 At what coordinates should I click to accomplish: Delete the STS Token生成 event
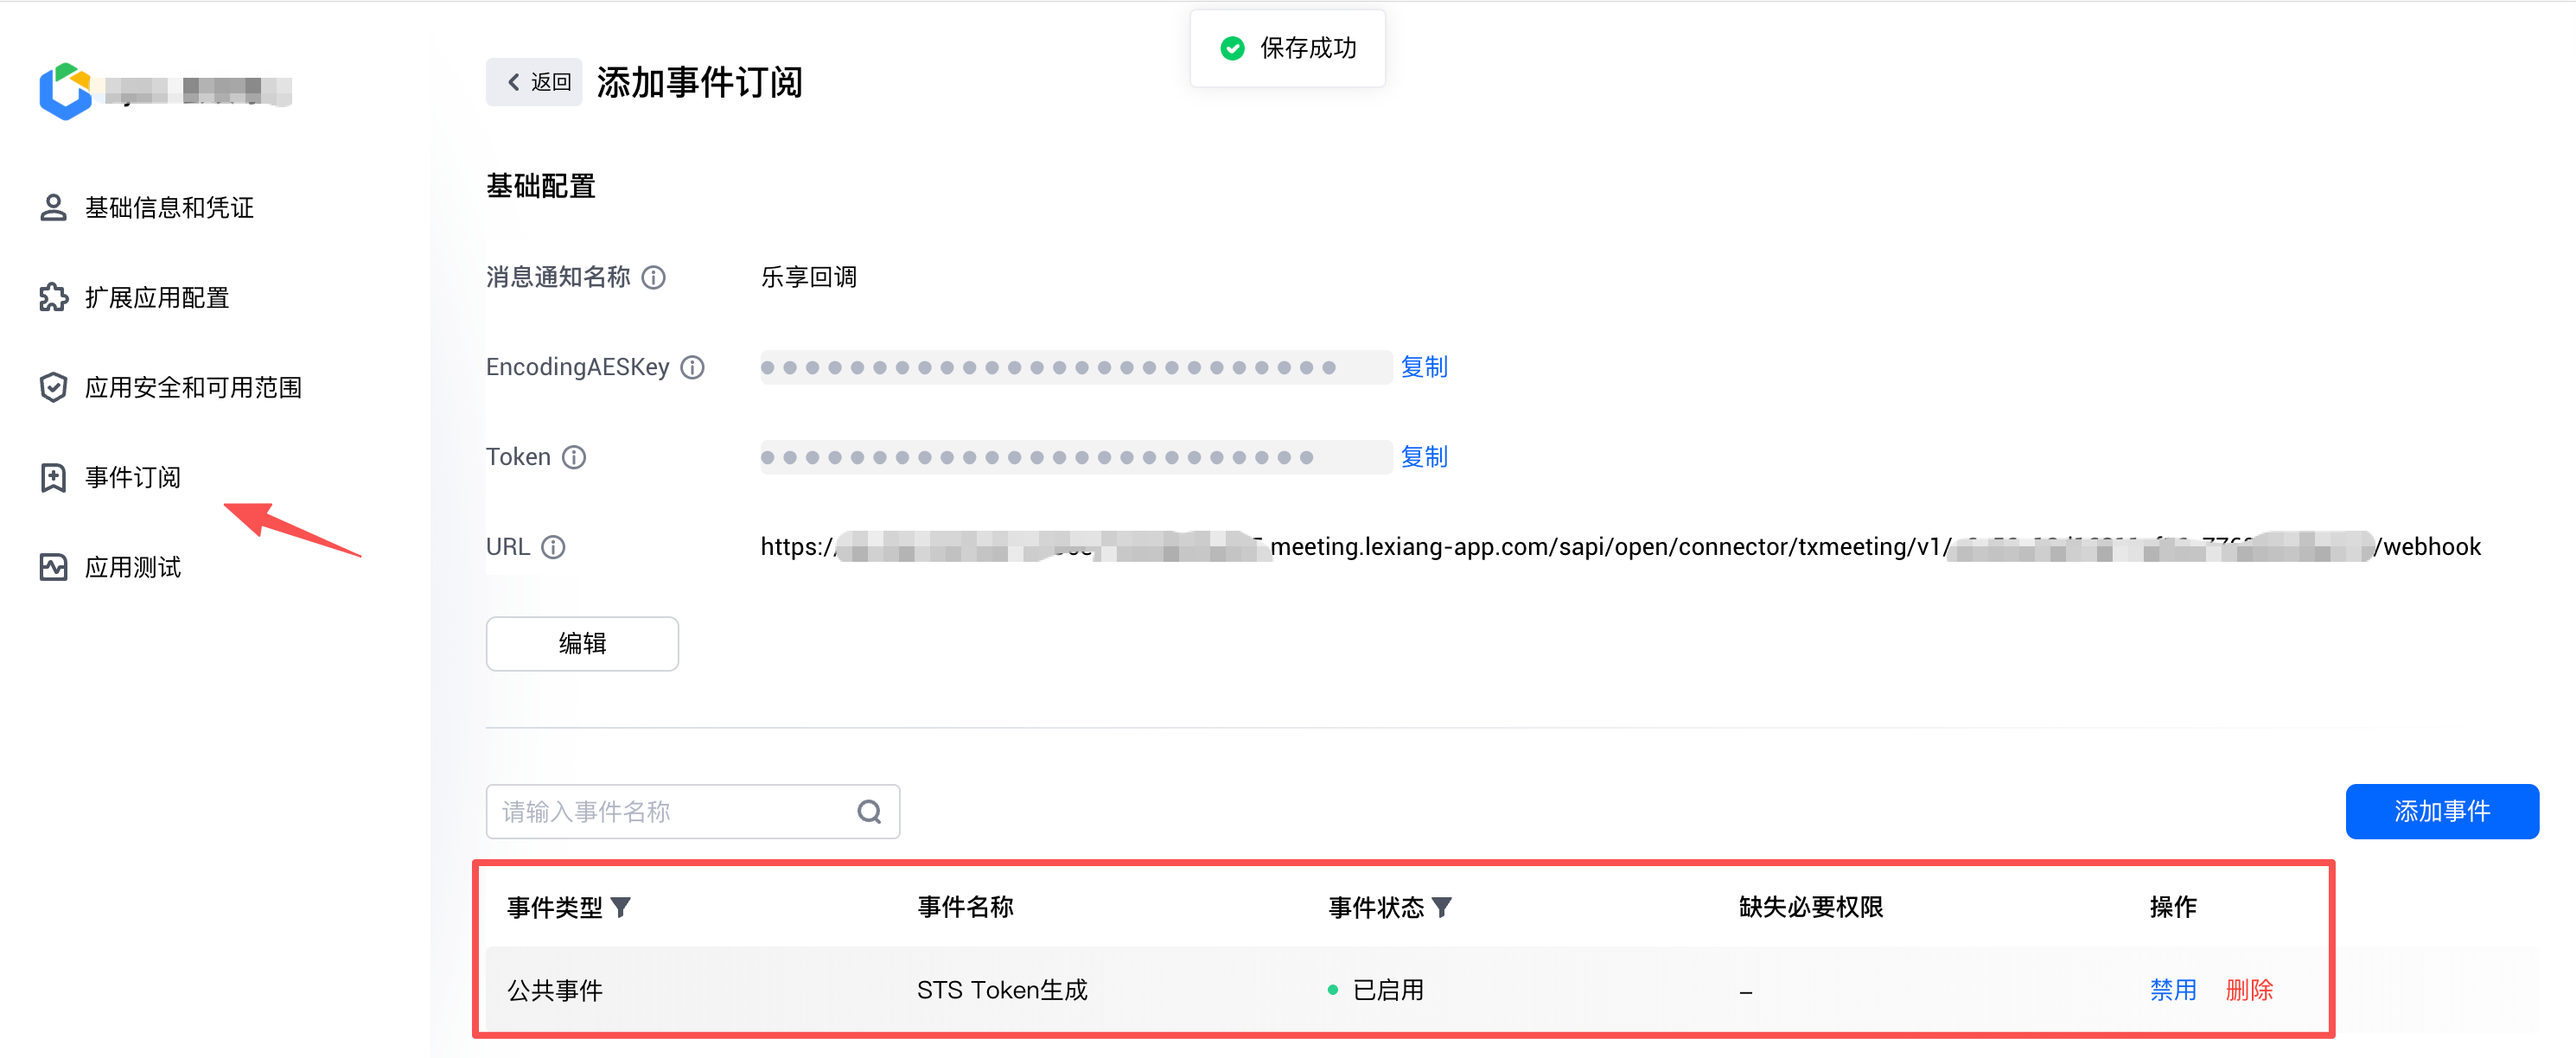click(x=2249, y=990)
